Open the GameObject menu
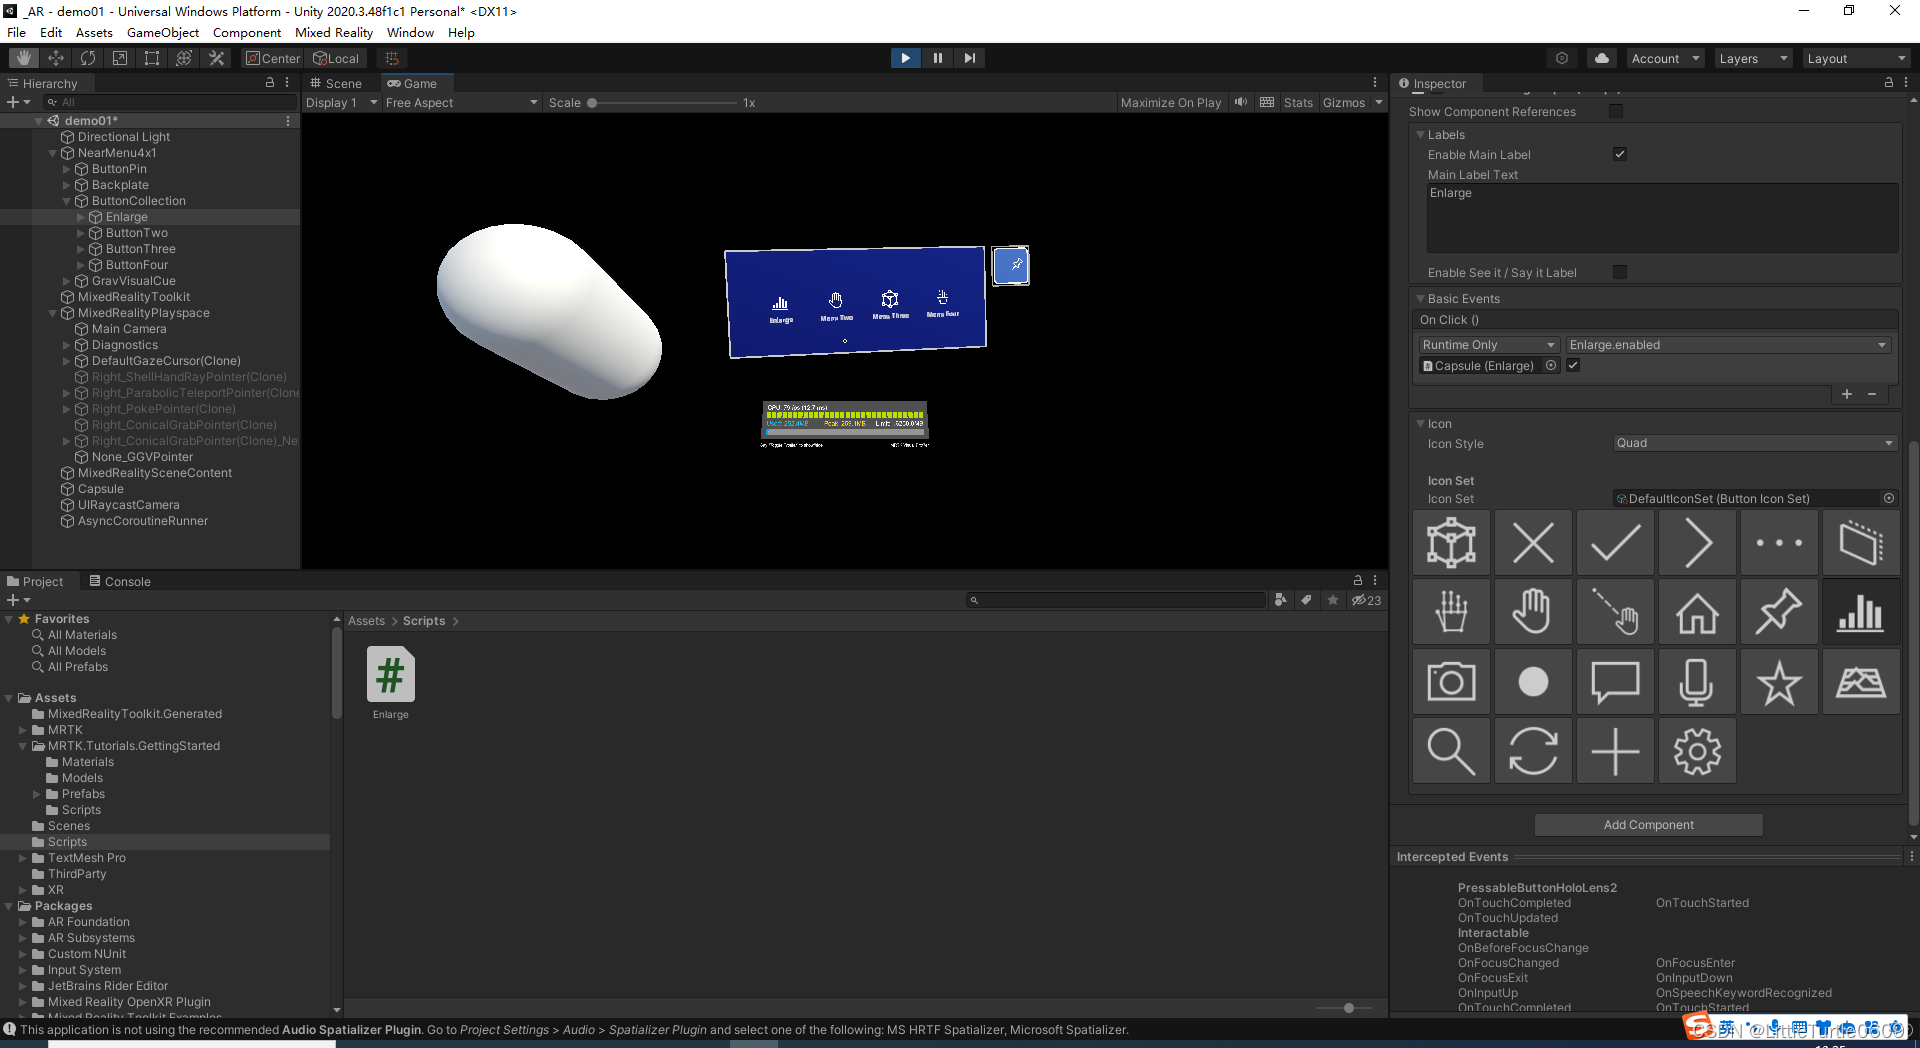The height and width of the screenshot is (1048, 1920). point(163,32)
